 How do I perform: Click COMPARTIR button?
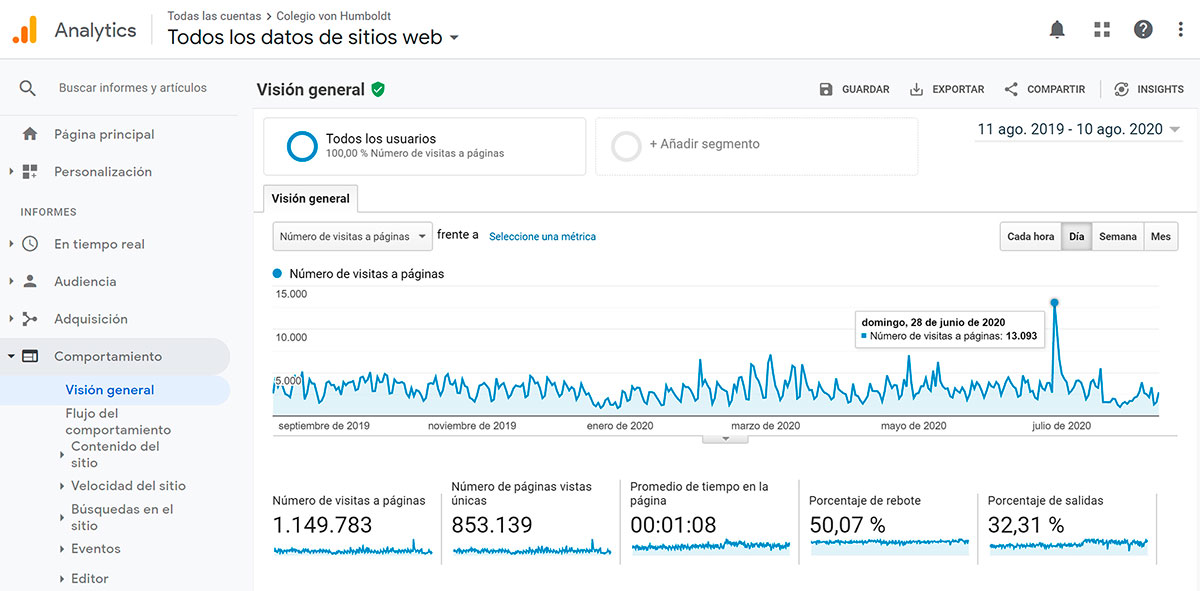point(1044,89)
